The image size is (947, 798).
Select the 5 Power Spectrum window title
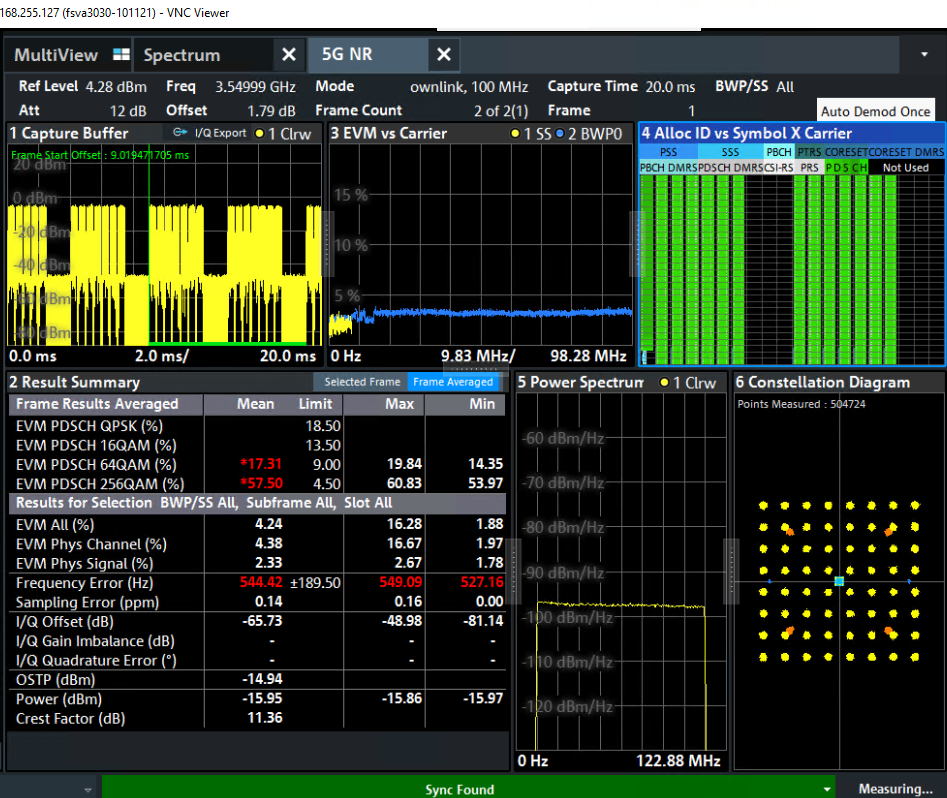[580, 382]
